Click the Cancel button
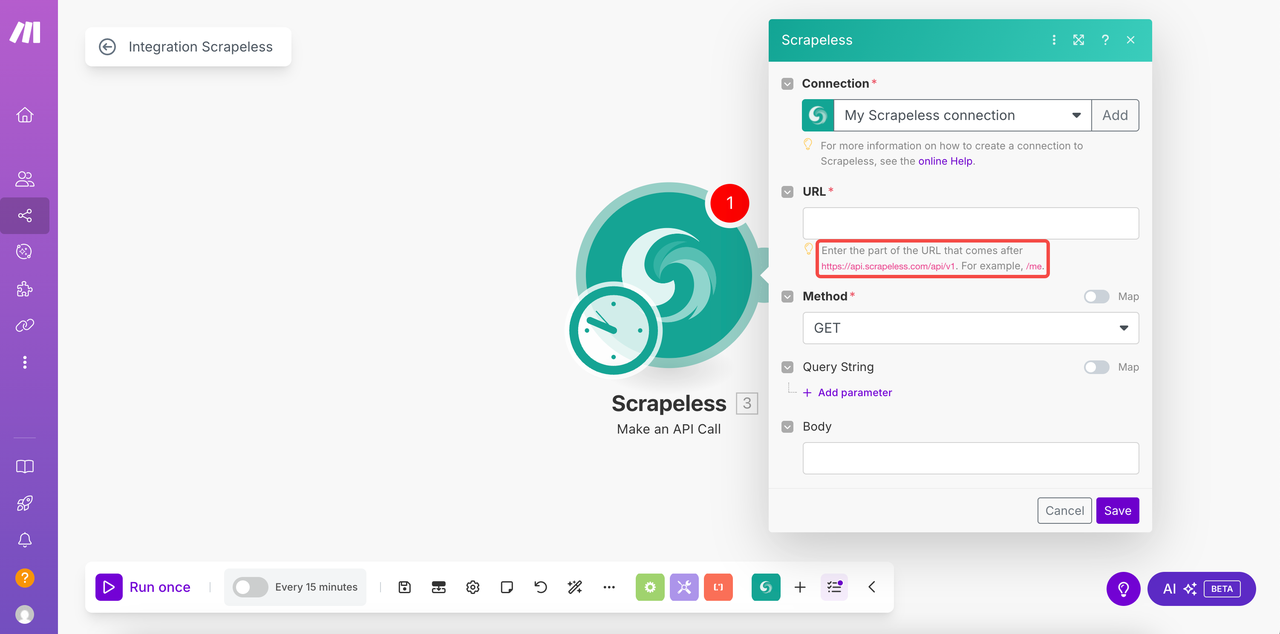The width and height of the screenshot is (1280, 634). (x=1065, y=510)
